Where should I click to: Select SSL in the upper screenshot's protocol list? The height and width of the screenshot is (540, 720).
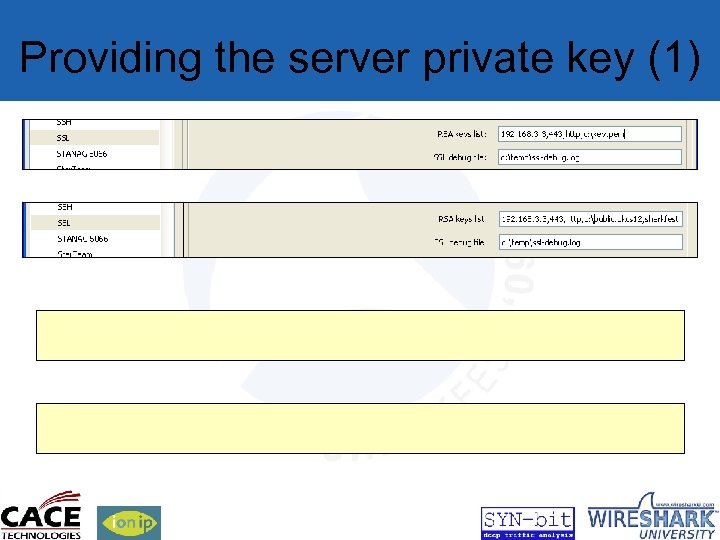pos(94,138)
